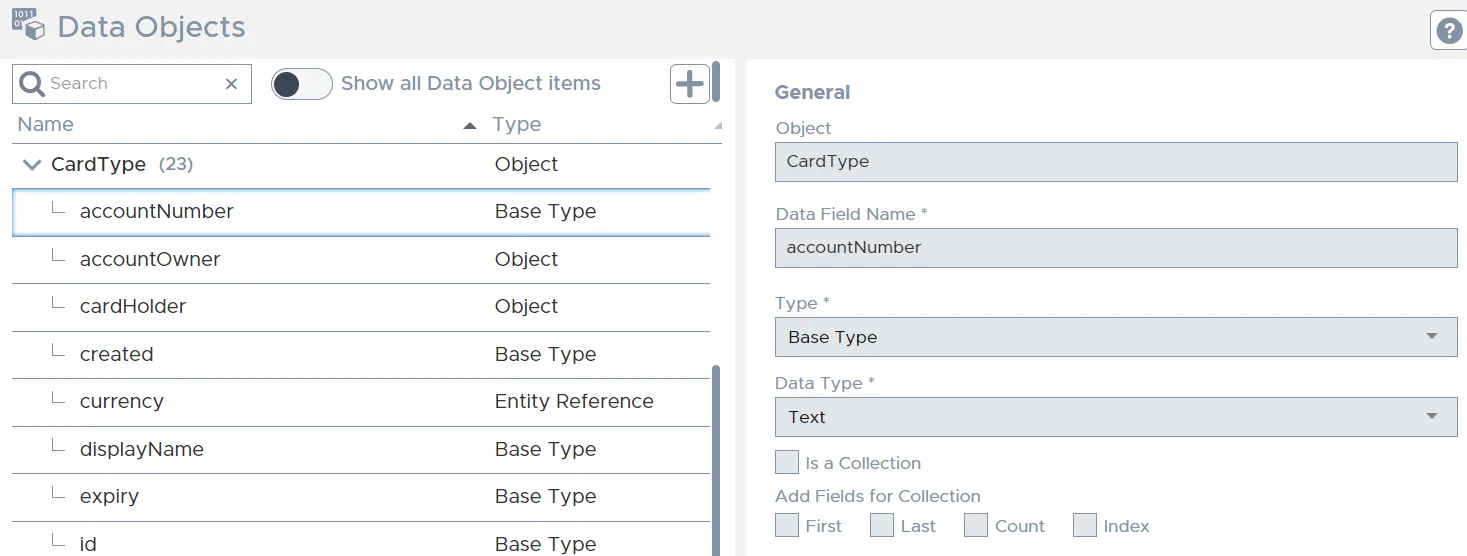Check the Is a Collection checkbox
This screenshot has height=556, width=1467.
787,462
